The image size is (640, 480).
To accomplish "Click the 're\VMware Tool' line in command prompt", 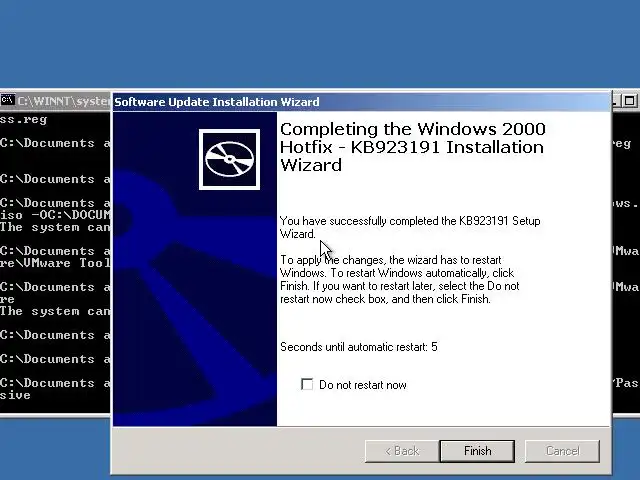I will 55,263.
